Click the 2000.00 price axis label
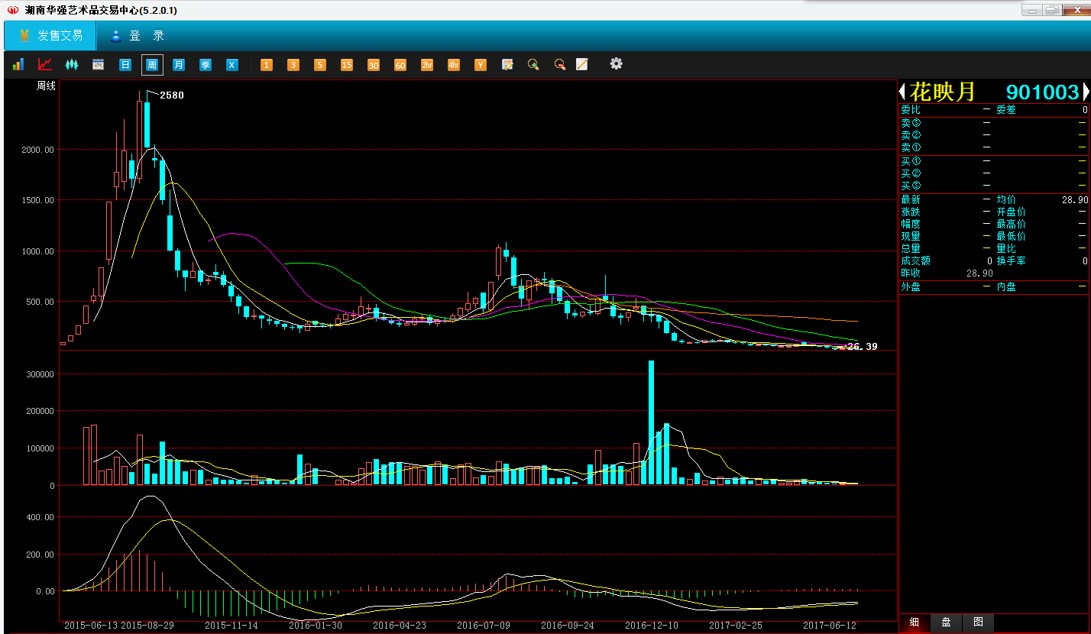This screenshot has height=634, width=1091. [x=38, y=150]
